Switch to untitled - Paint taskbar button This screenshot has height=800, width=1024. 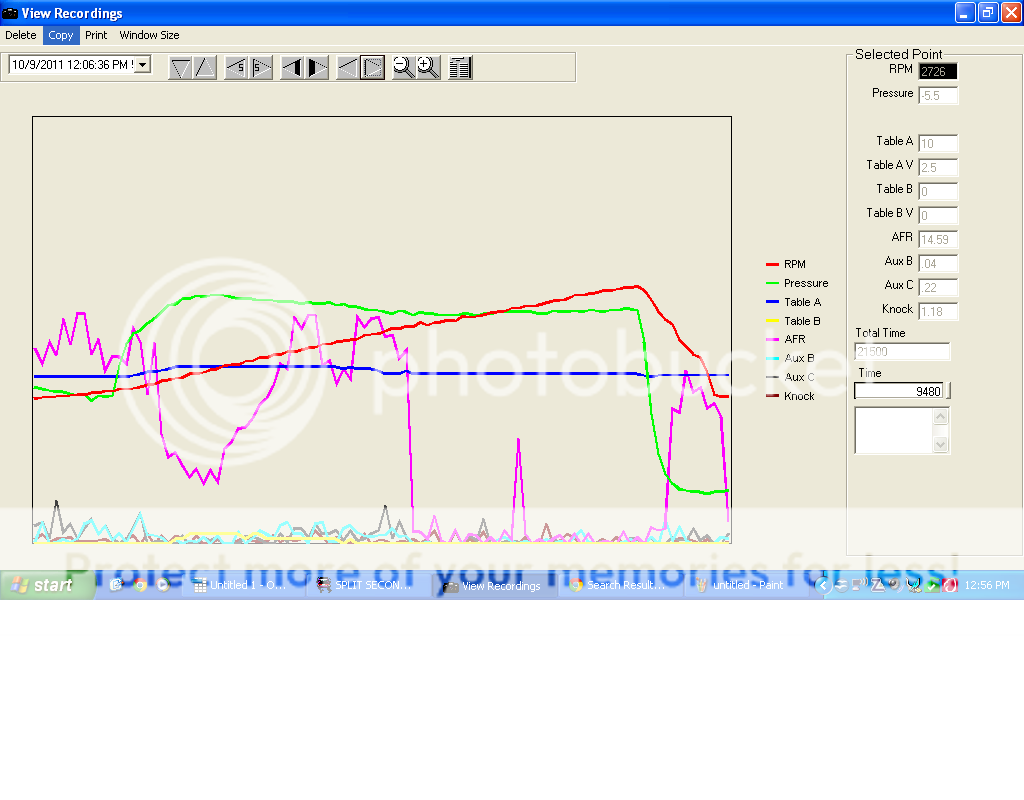click(x=740, y=585)
